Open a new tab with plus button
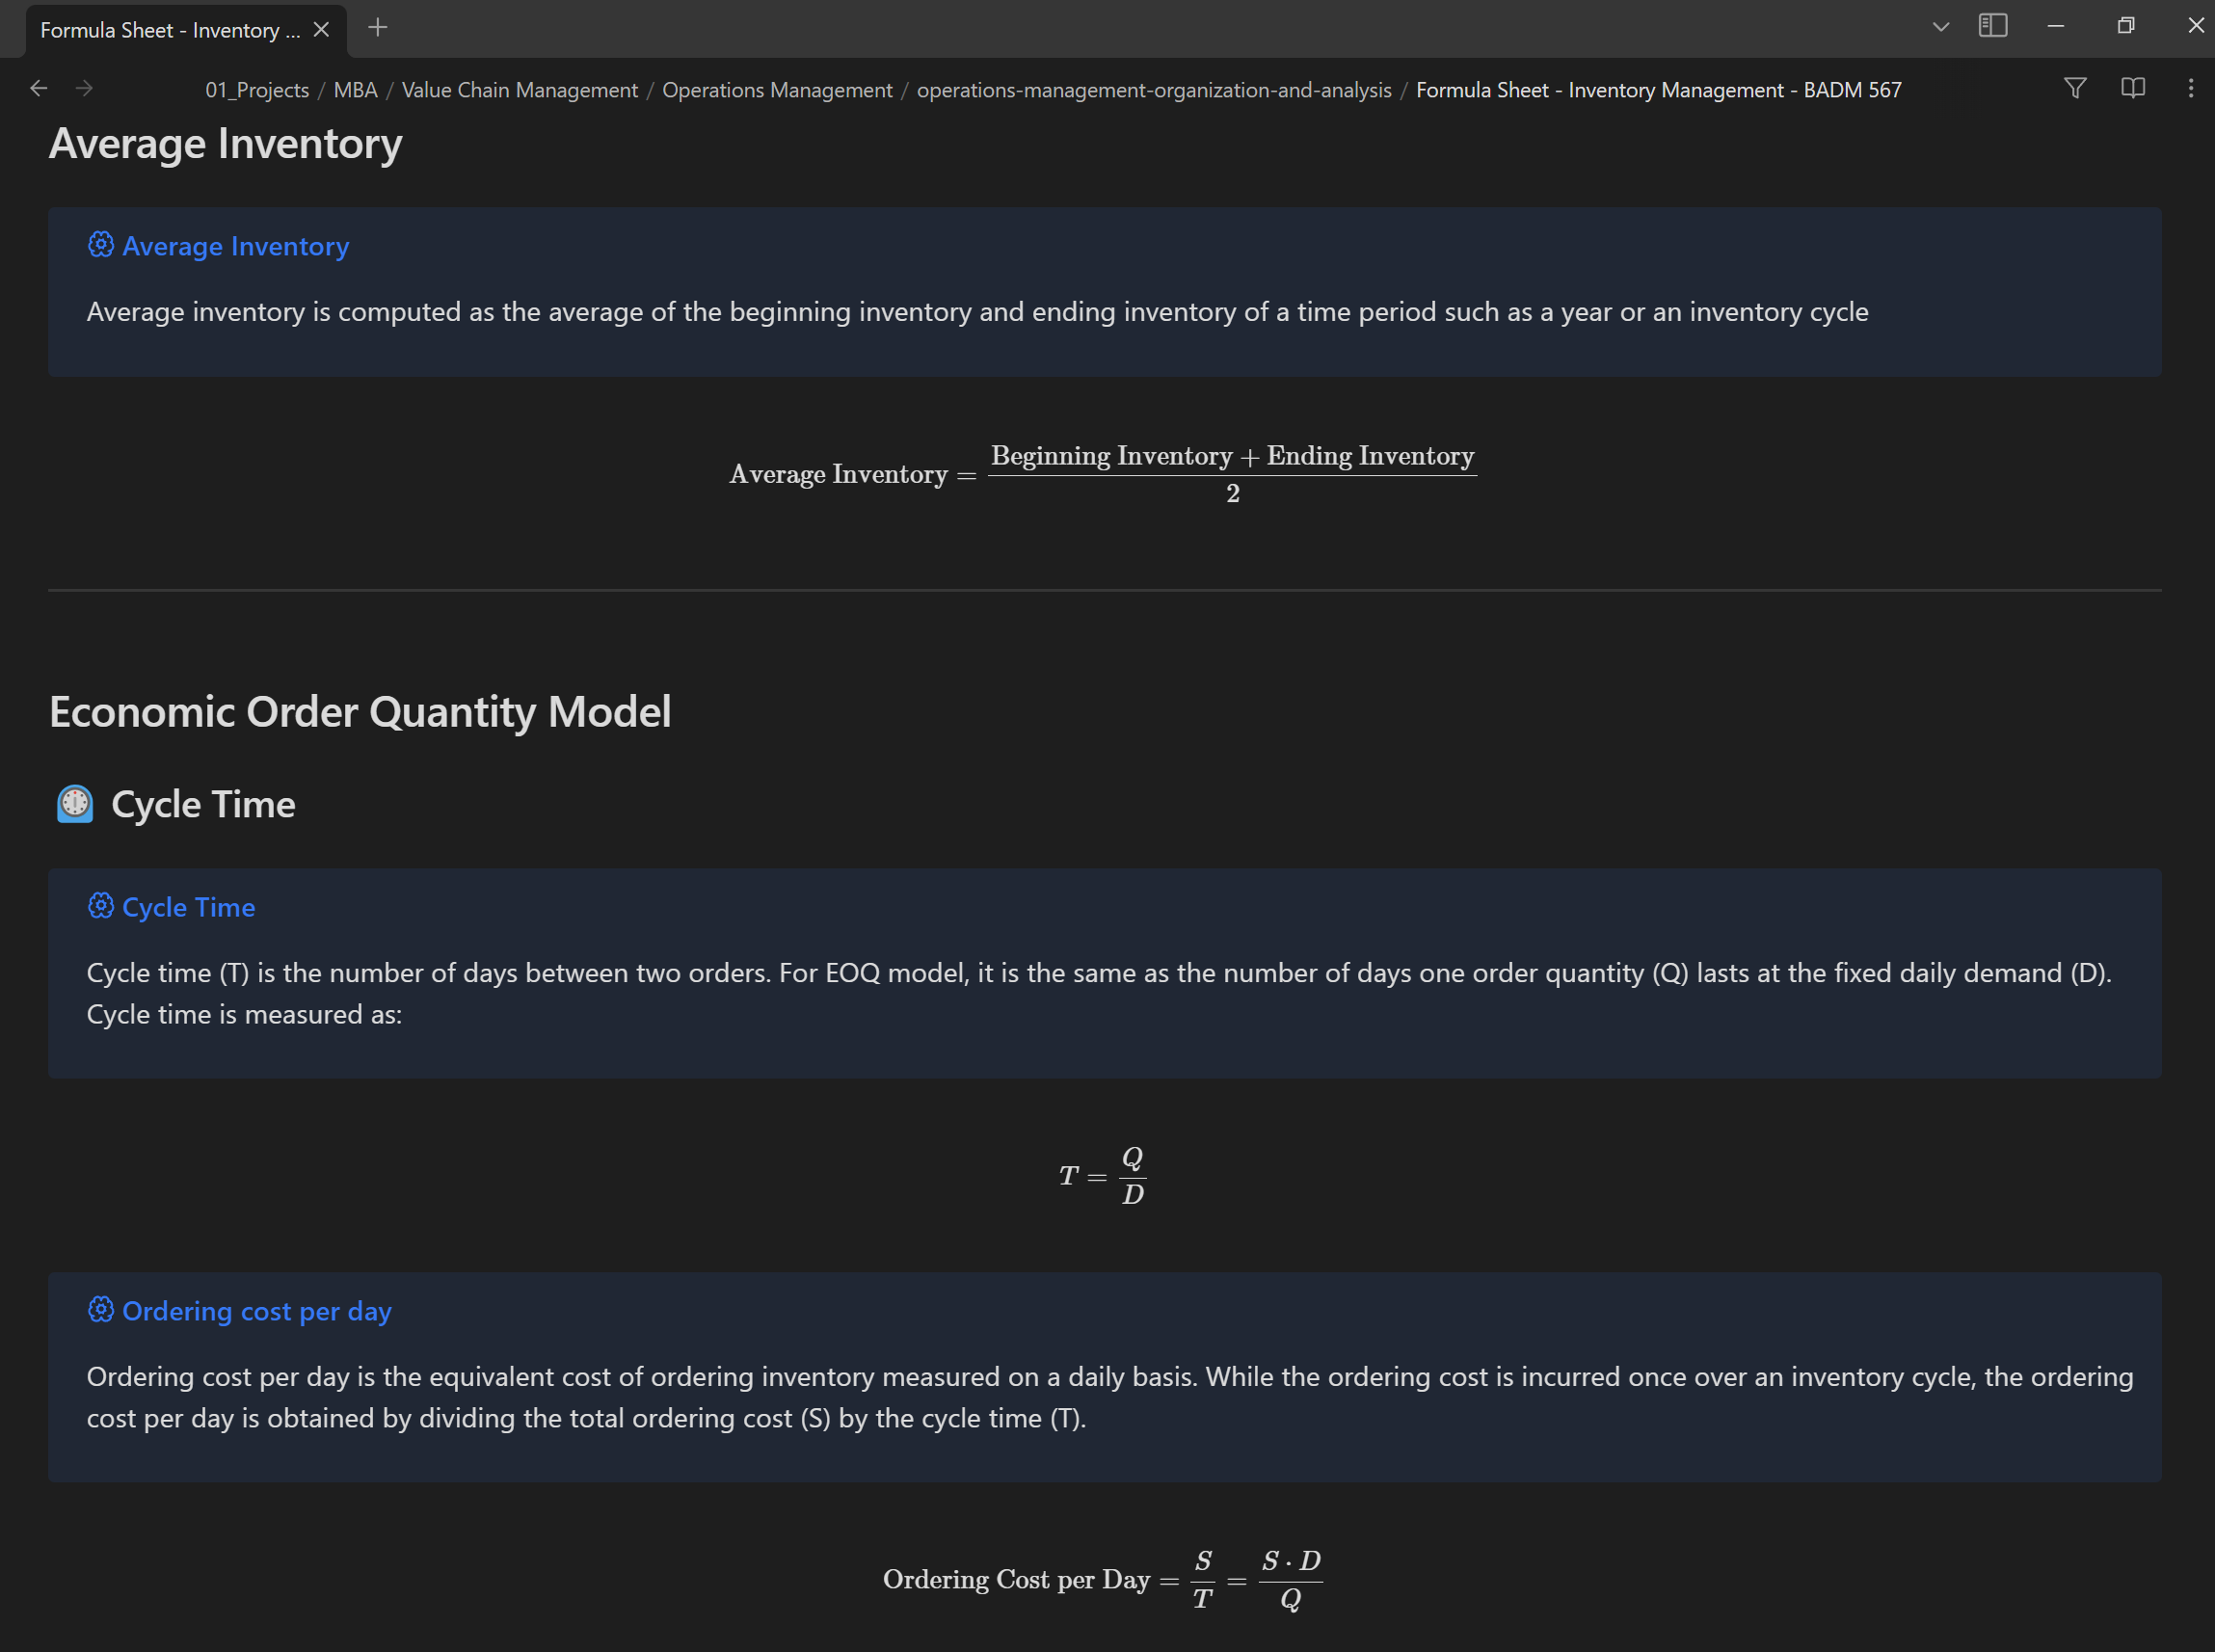This screenshot has height=1652, width=2215. (377, 28)
